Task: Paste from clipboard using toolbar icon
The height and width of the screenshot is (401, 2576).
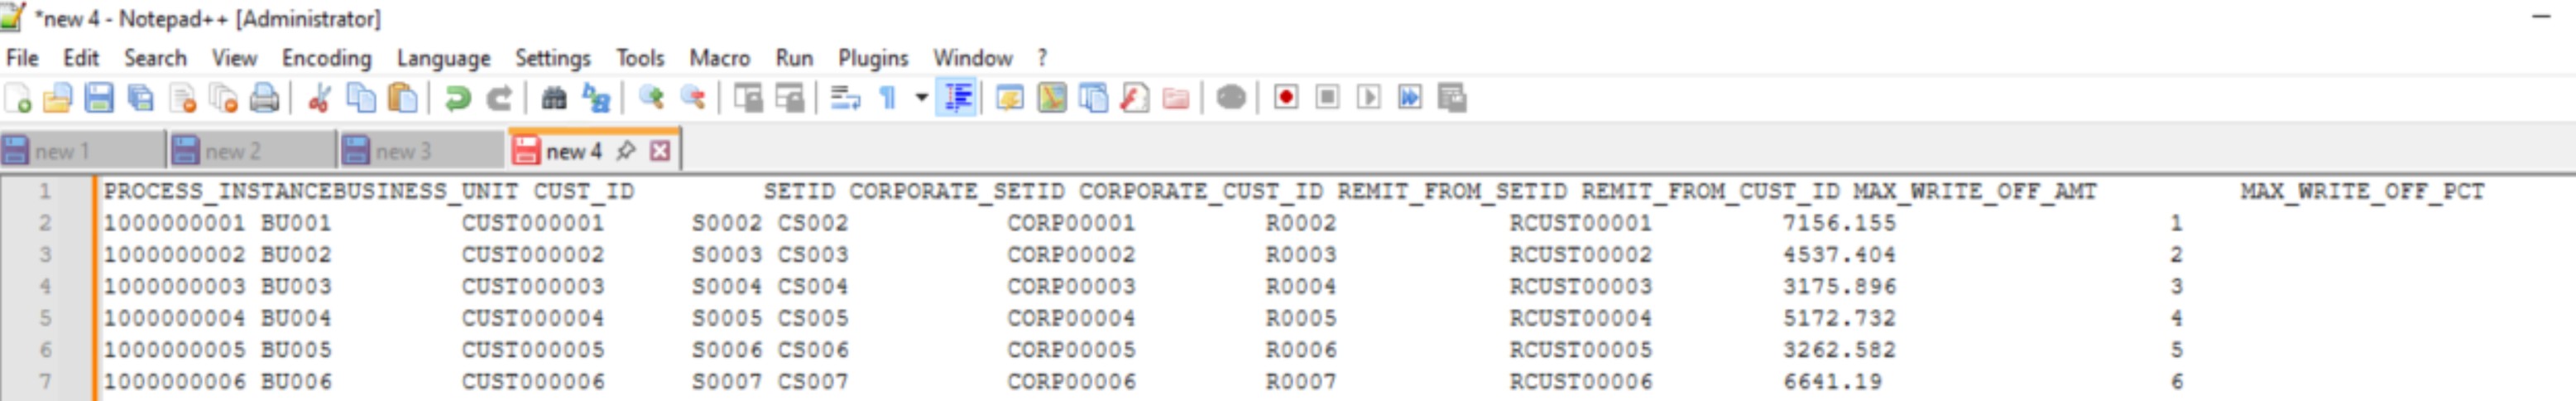Action: pyautogui.click(x=402, y=98)
